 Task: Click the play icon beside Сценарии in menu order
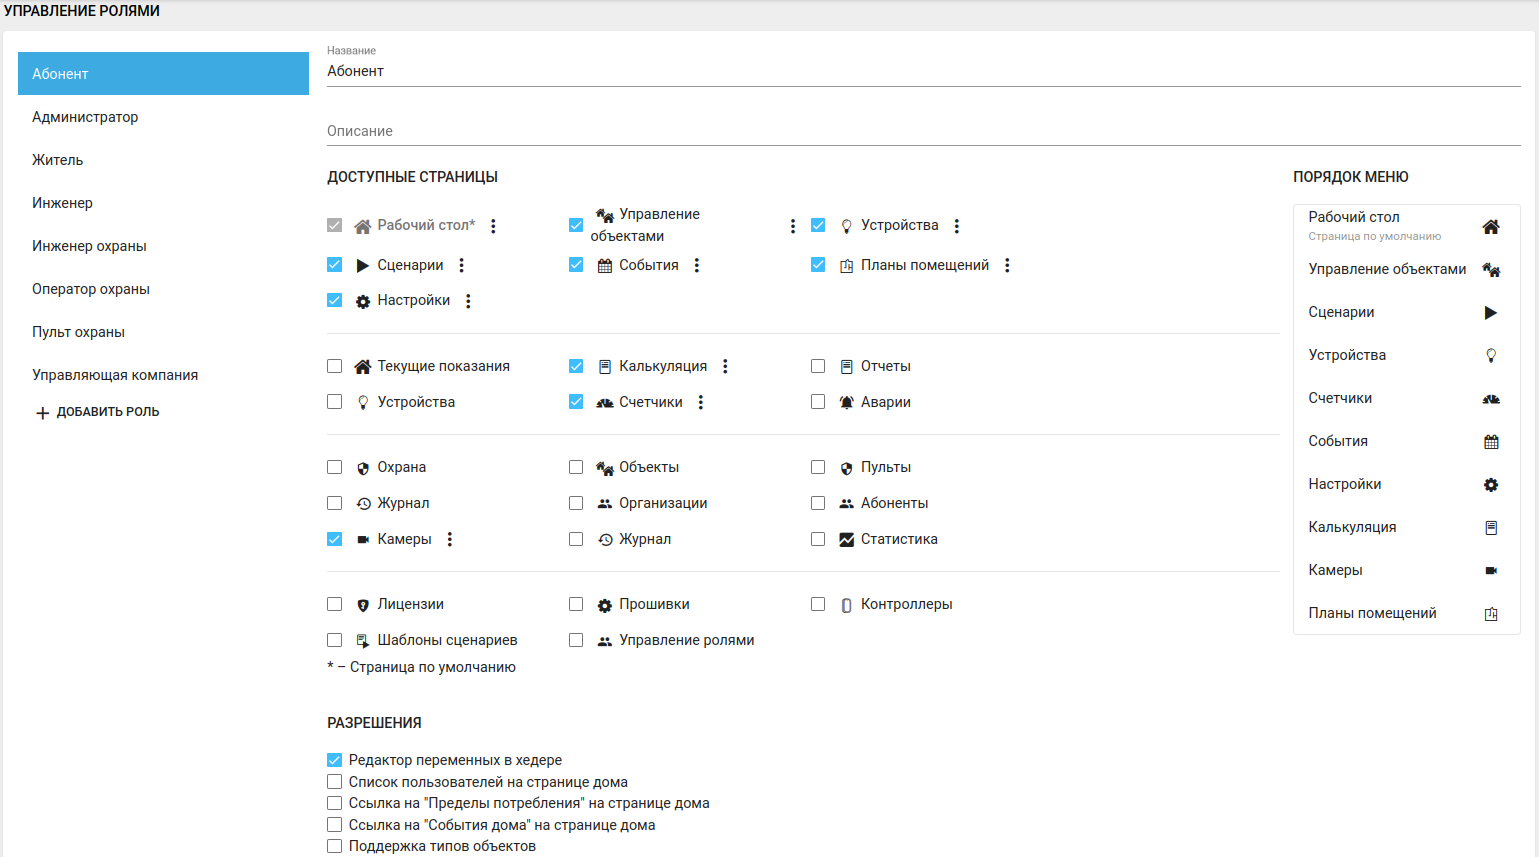[x=1490, y=313]
